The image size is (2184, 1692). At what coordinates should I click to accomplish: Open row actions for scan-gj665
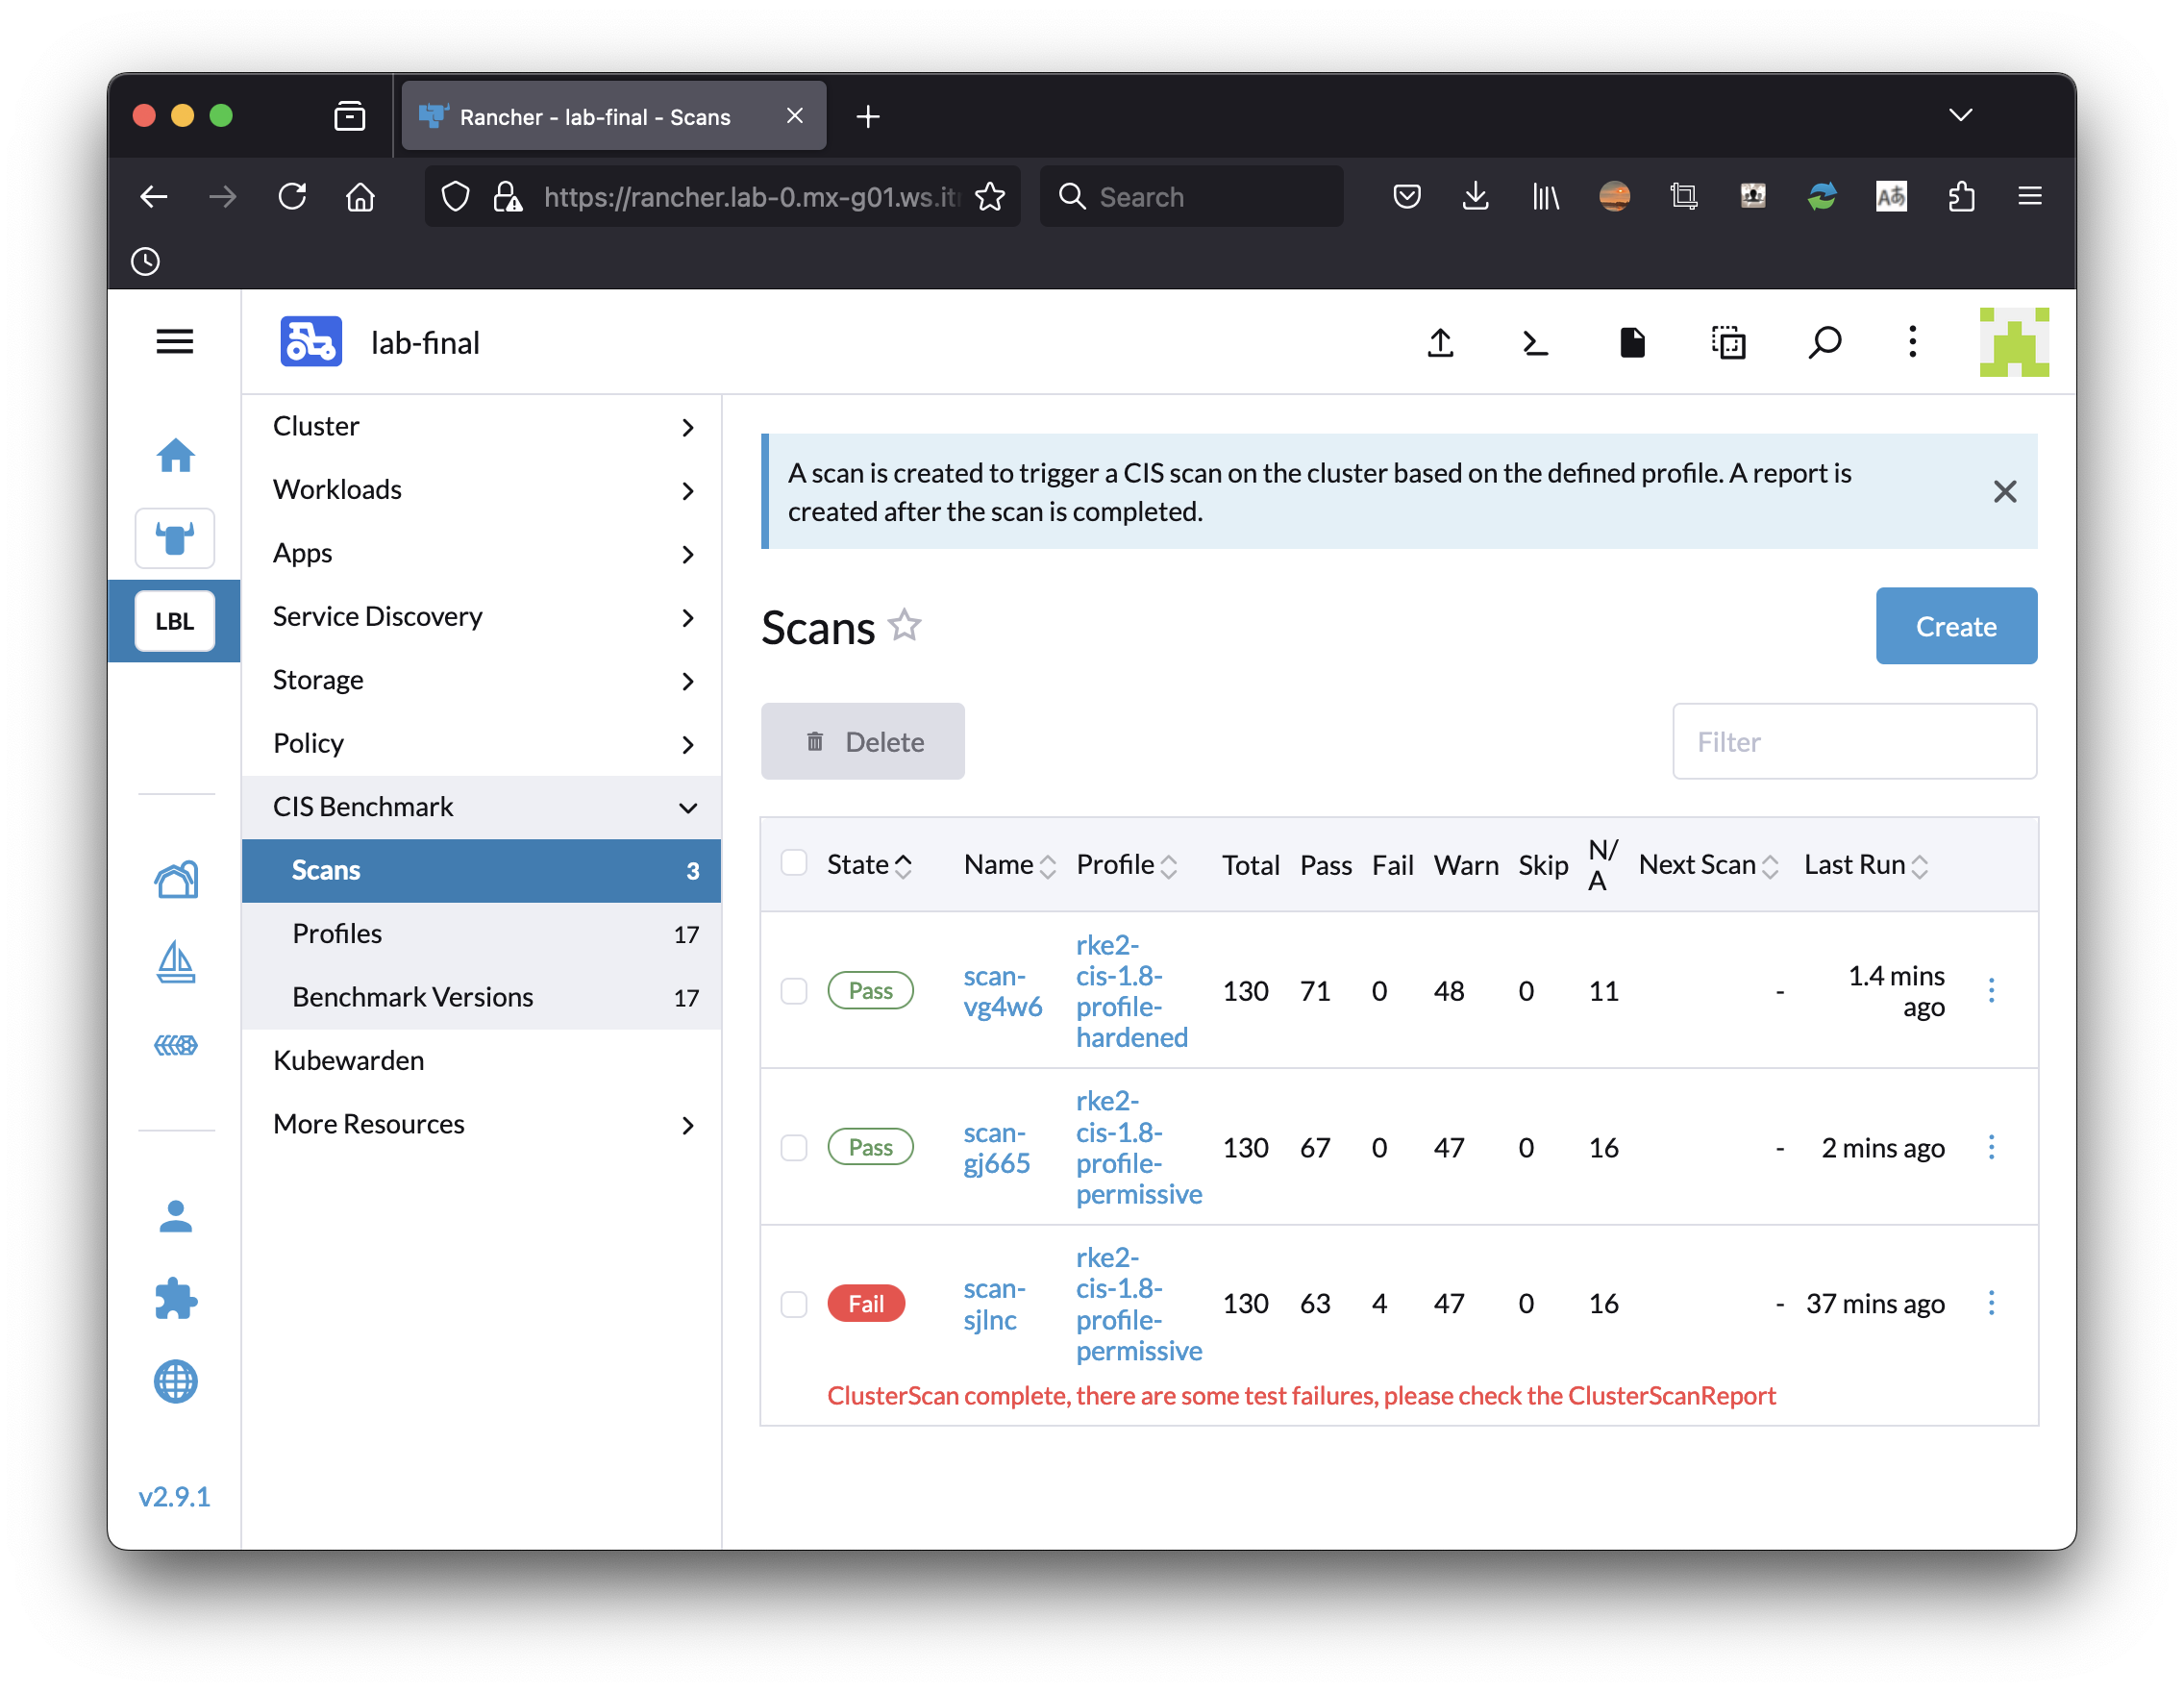click(1992, 1147)
